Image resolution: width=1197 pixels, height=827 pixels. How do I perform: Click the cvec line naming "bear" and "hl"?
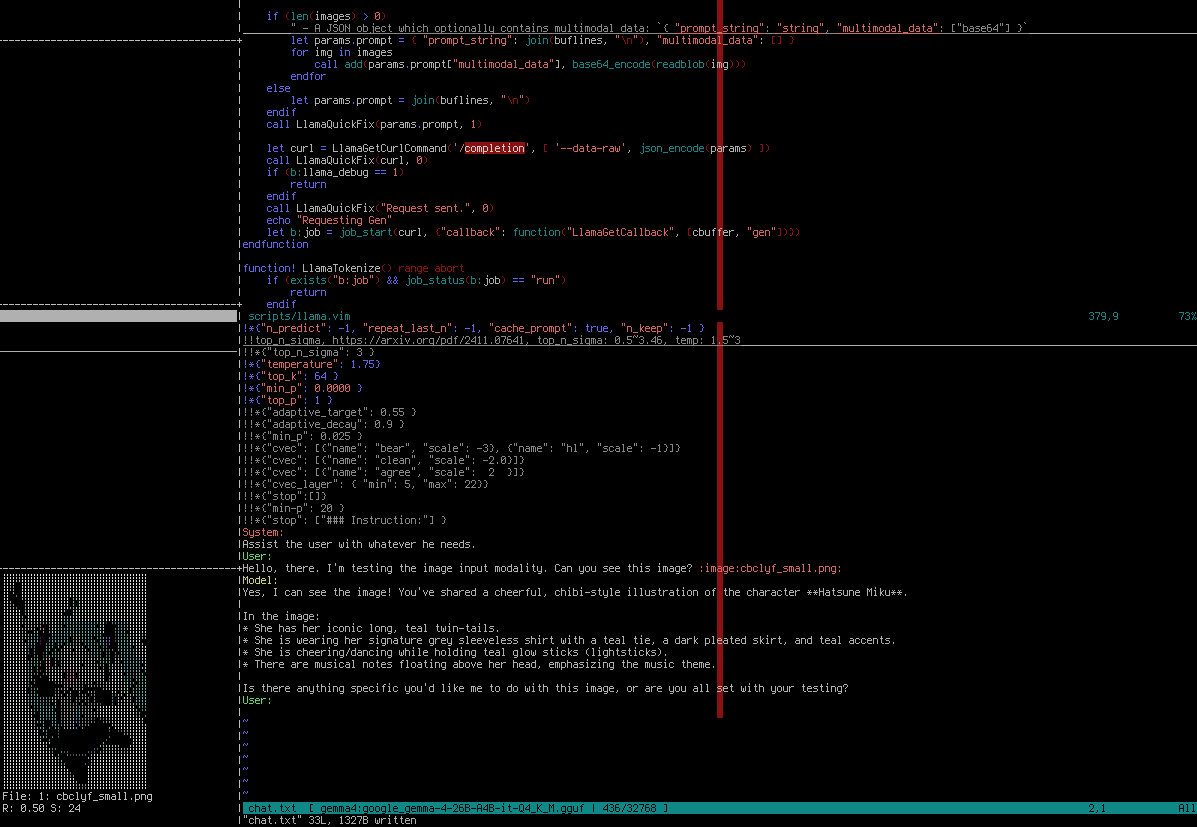[459, 448]
